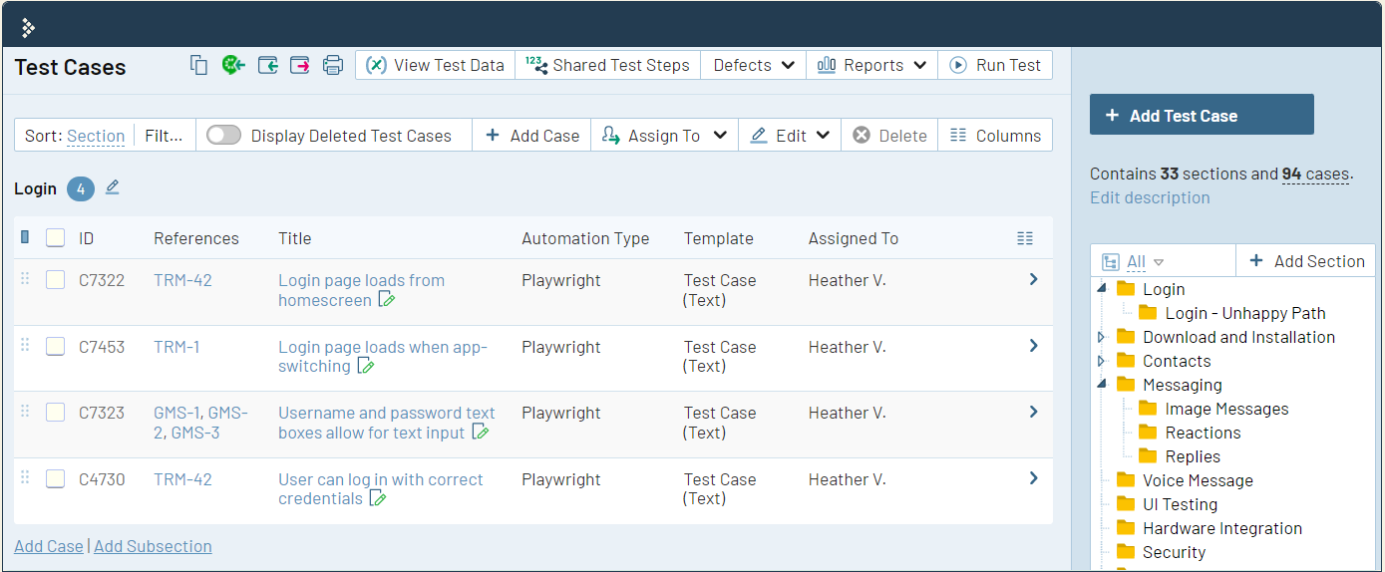Open details arrow for case C4730

(1034, 478)
